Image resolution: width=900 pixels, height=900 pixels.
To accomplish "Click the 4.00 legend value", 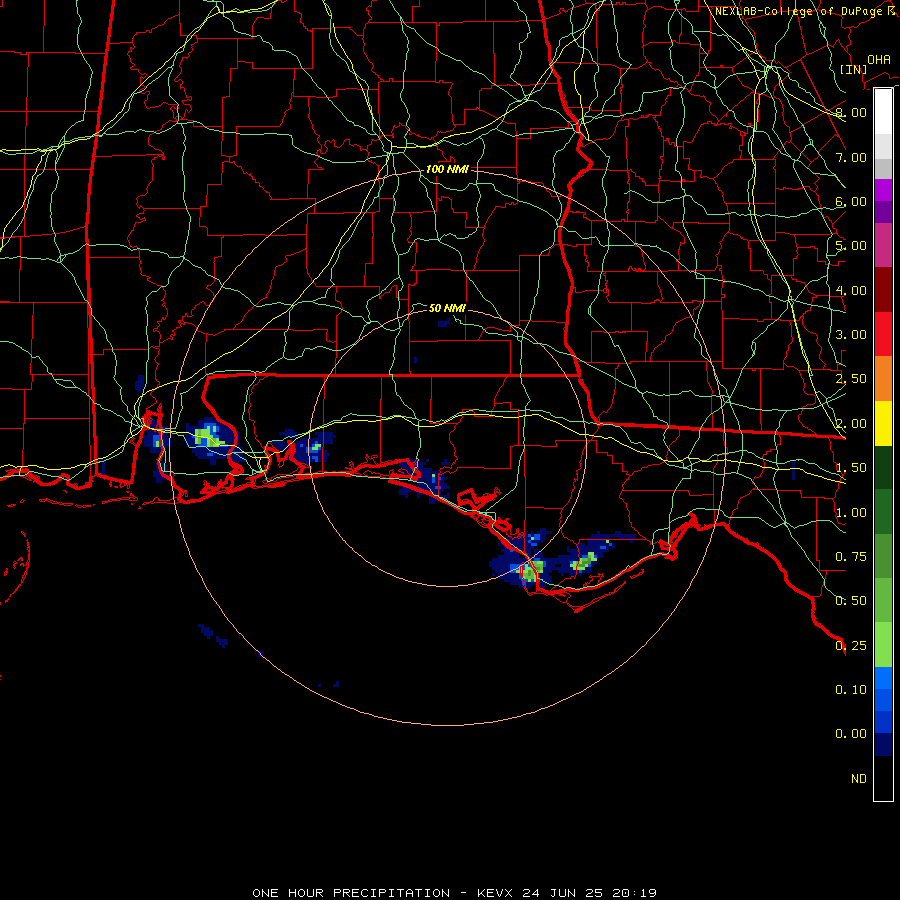I will tap(851, 290).
